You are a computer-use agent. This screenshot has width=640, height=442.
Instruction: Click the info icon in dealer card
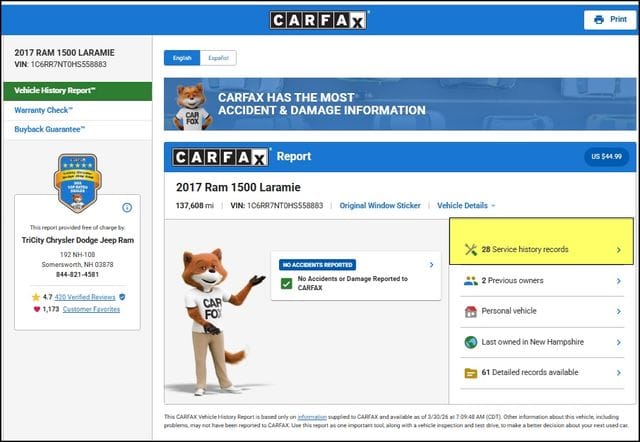tap(127, 207)
